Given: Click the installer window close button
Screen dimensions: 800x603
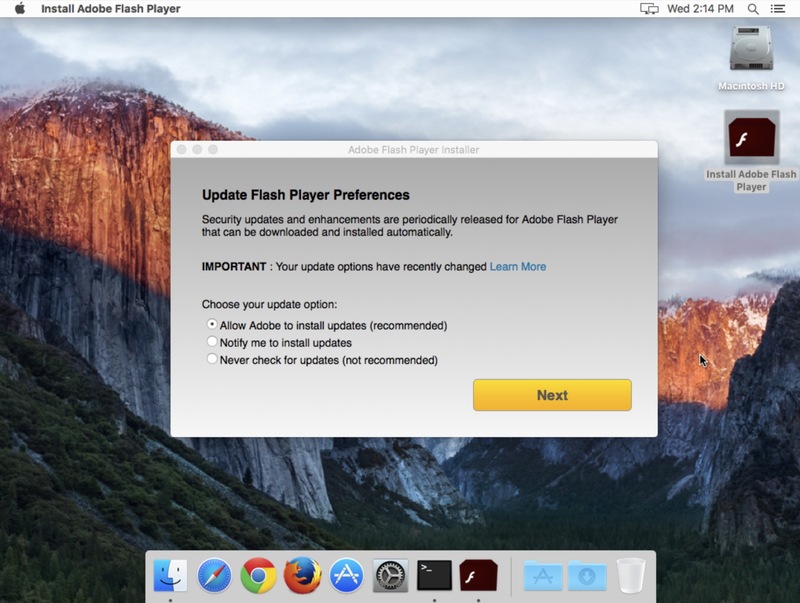Looking at the screenshot, I should click(181, 149).
